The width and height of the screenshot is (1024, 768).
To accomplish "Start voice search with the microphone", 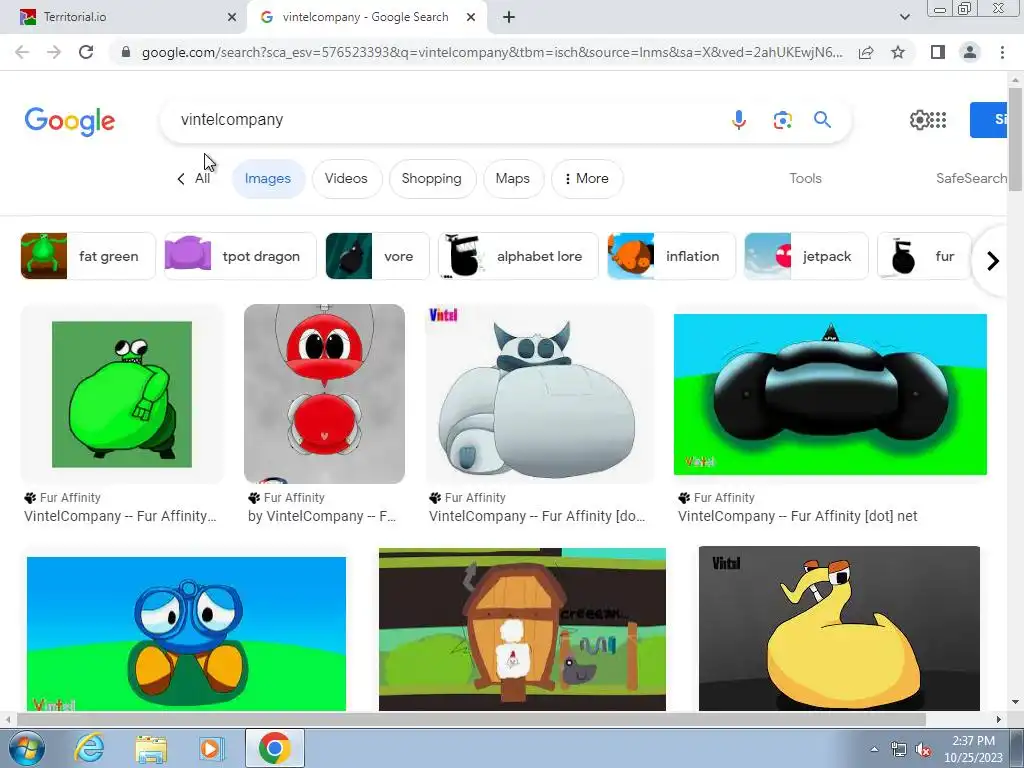I will pos(739,120).
